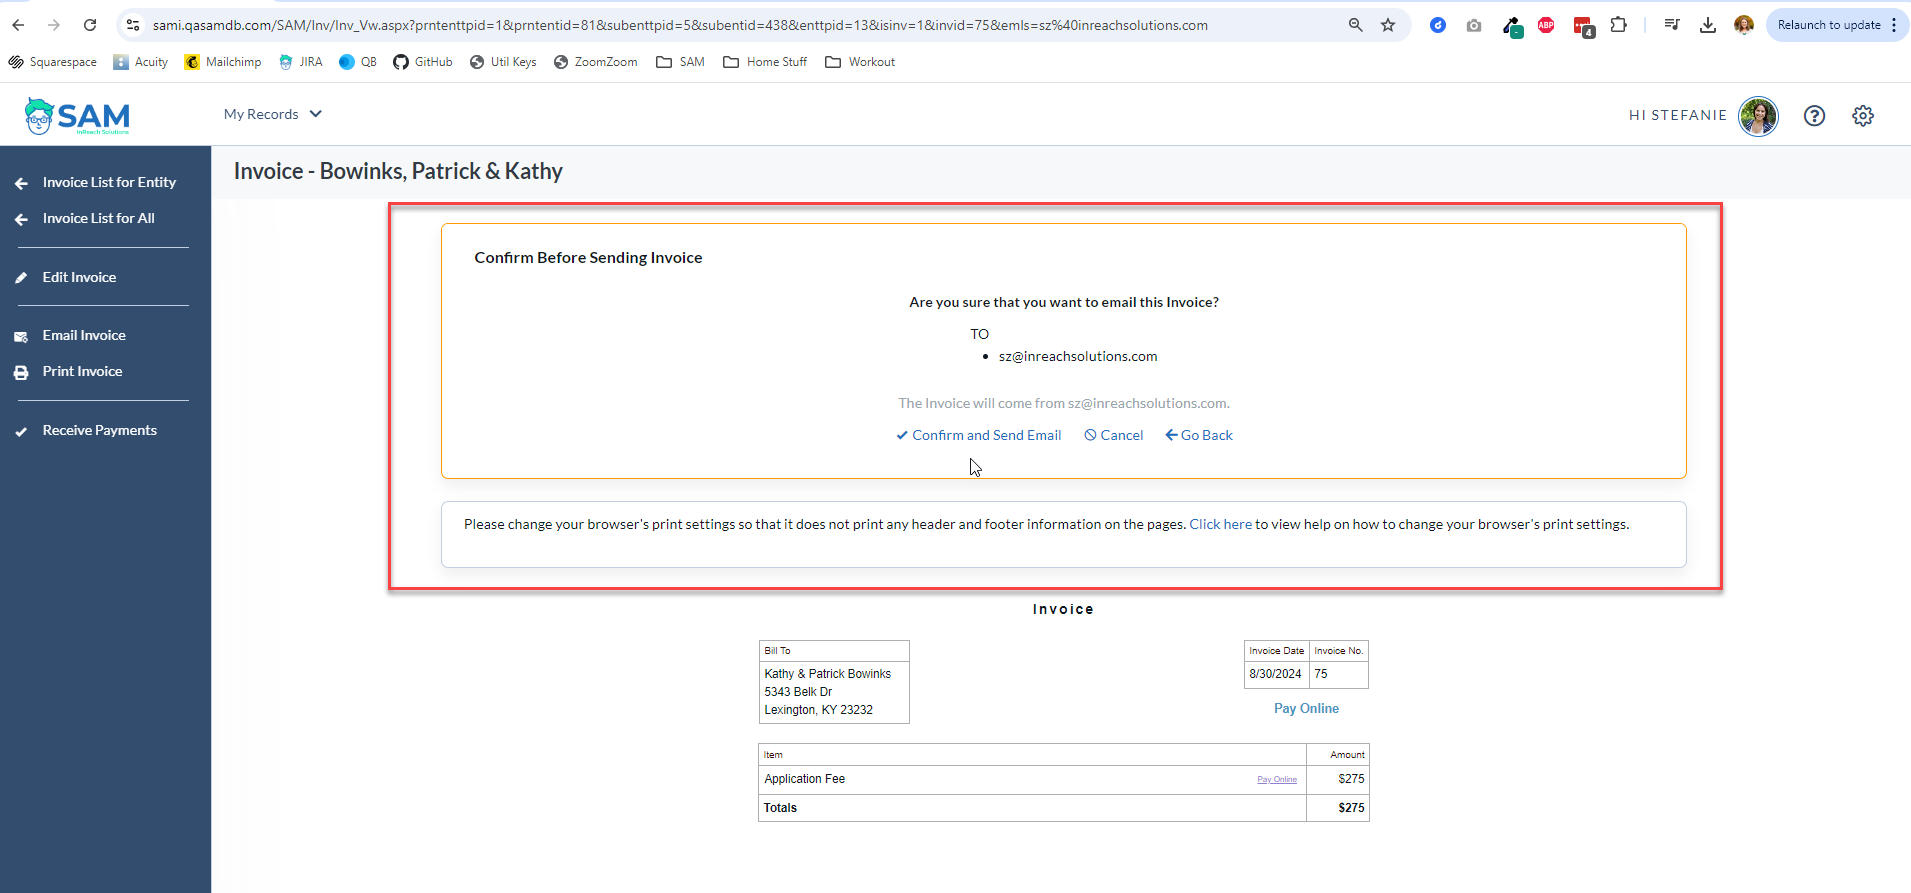Expand the Home Stuff bookmarks folder
Viewport: 1911px width, 893px height.
click(765, 62)
